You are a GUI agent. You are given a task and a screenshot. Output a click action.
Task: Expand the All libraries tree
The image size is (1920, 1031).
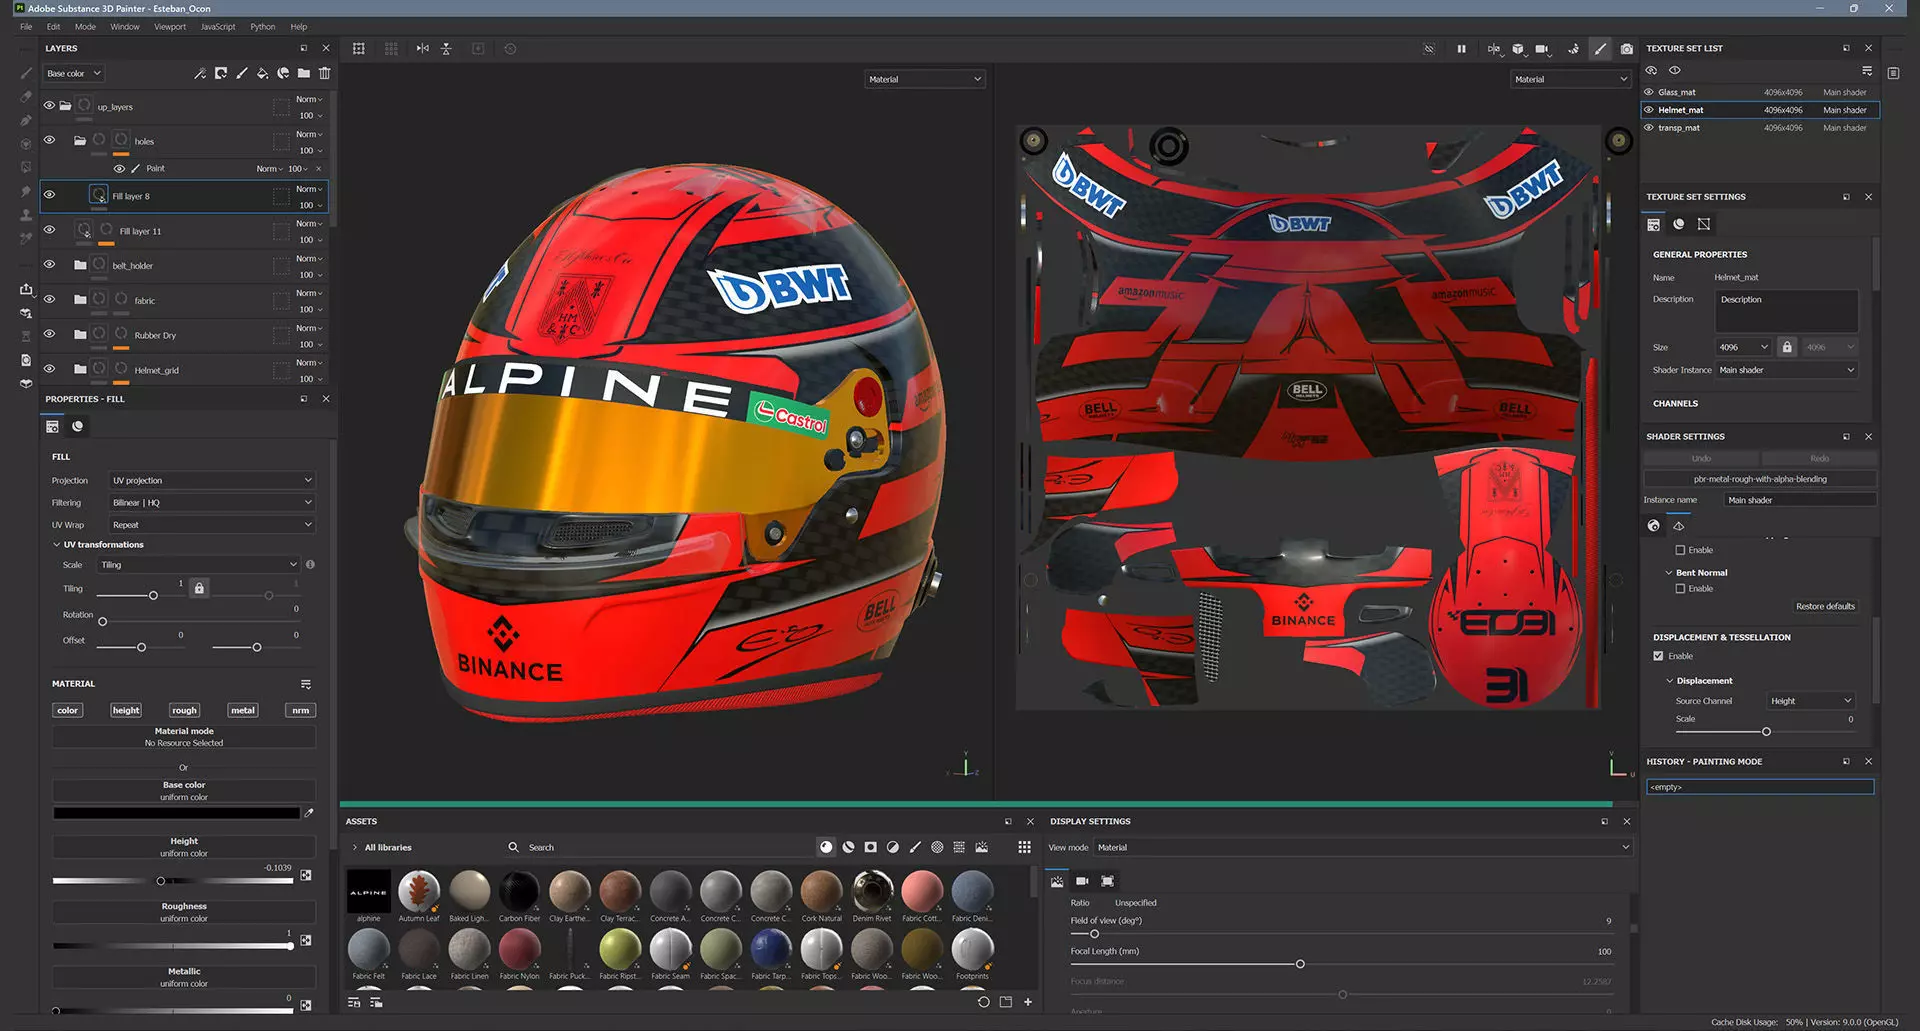click(355, 847)
